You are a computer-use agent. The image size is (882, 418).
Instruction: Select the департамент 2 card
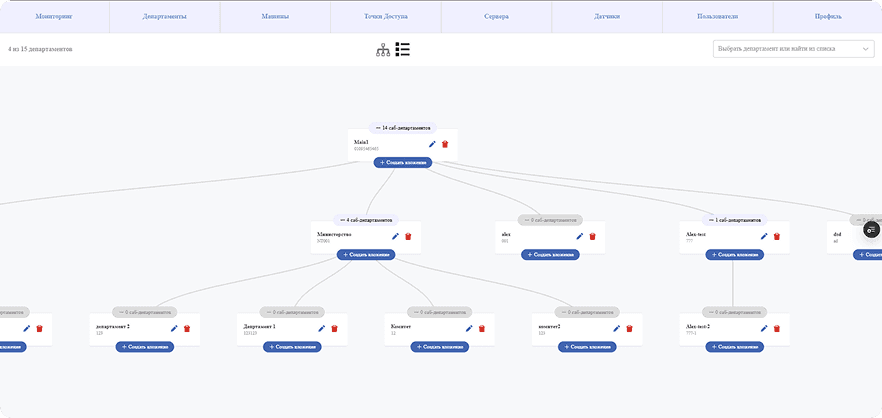point(145,330)
